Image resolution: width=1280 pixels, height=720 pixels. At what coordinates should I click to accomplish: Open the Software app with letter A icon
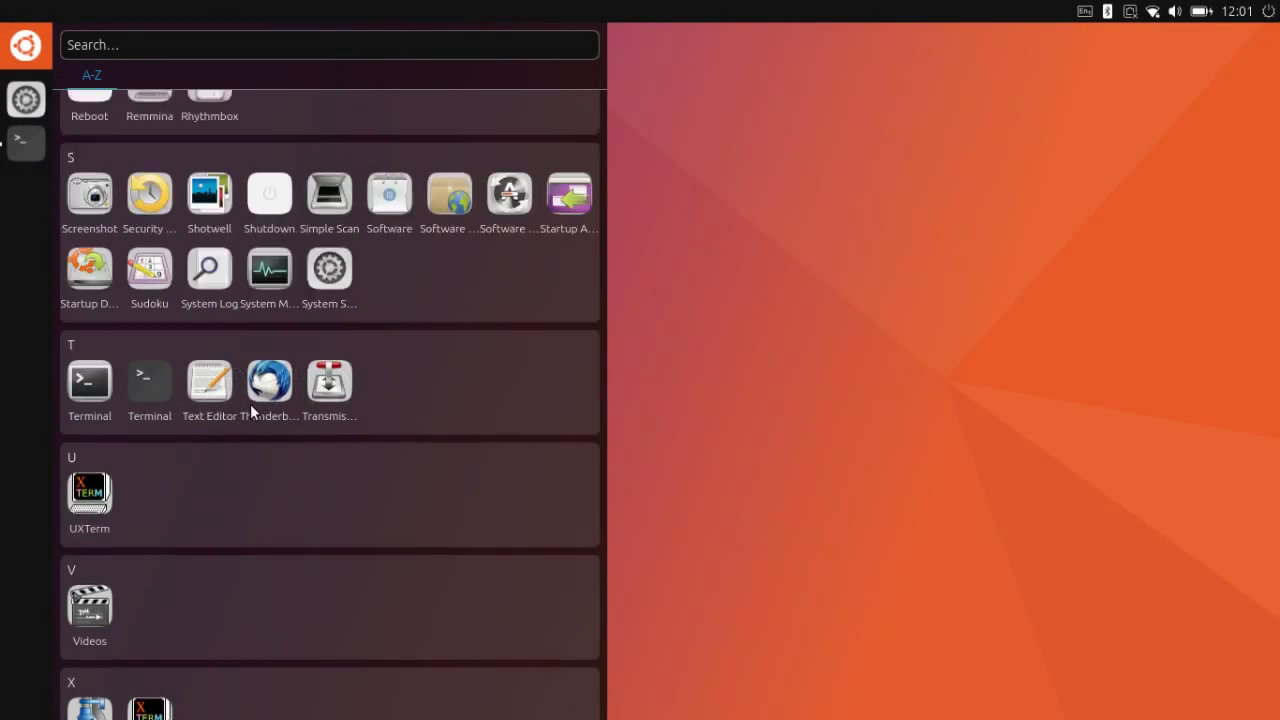(509, 194)
